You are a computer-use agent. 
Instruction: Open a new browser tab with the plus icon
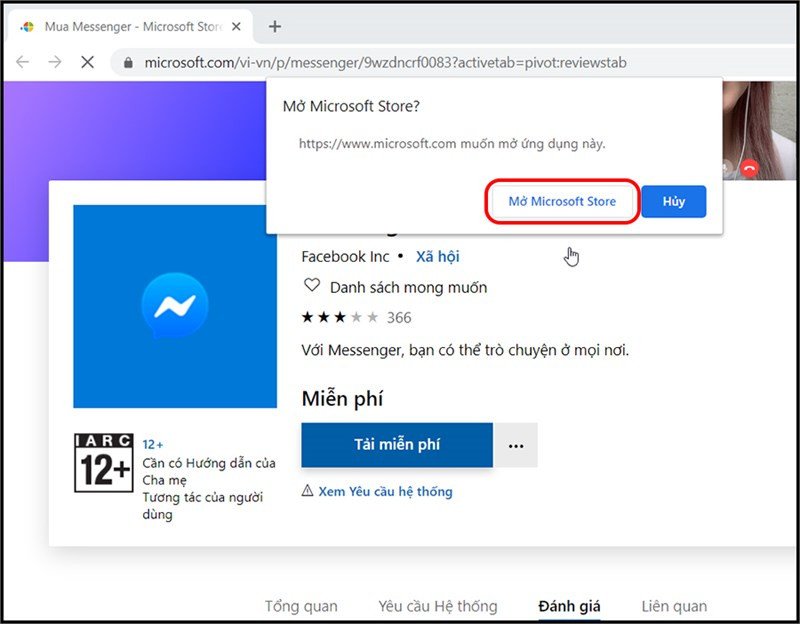point(275,28)
